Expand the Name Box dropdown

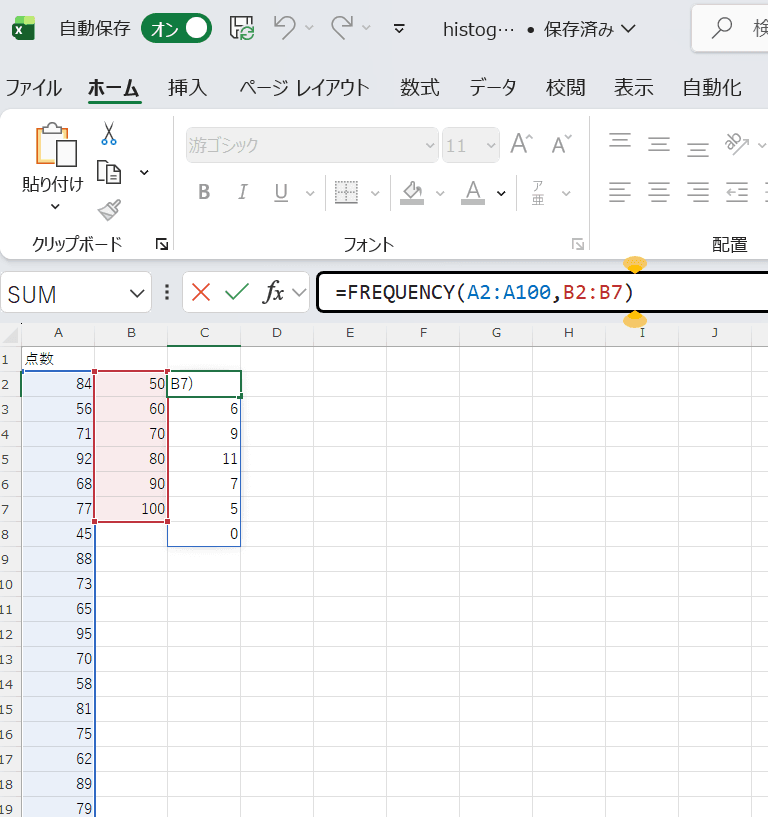(x=137, y=293)
